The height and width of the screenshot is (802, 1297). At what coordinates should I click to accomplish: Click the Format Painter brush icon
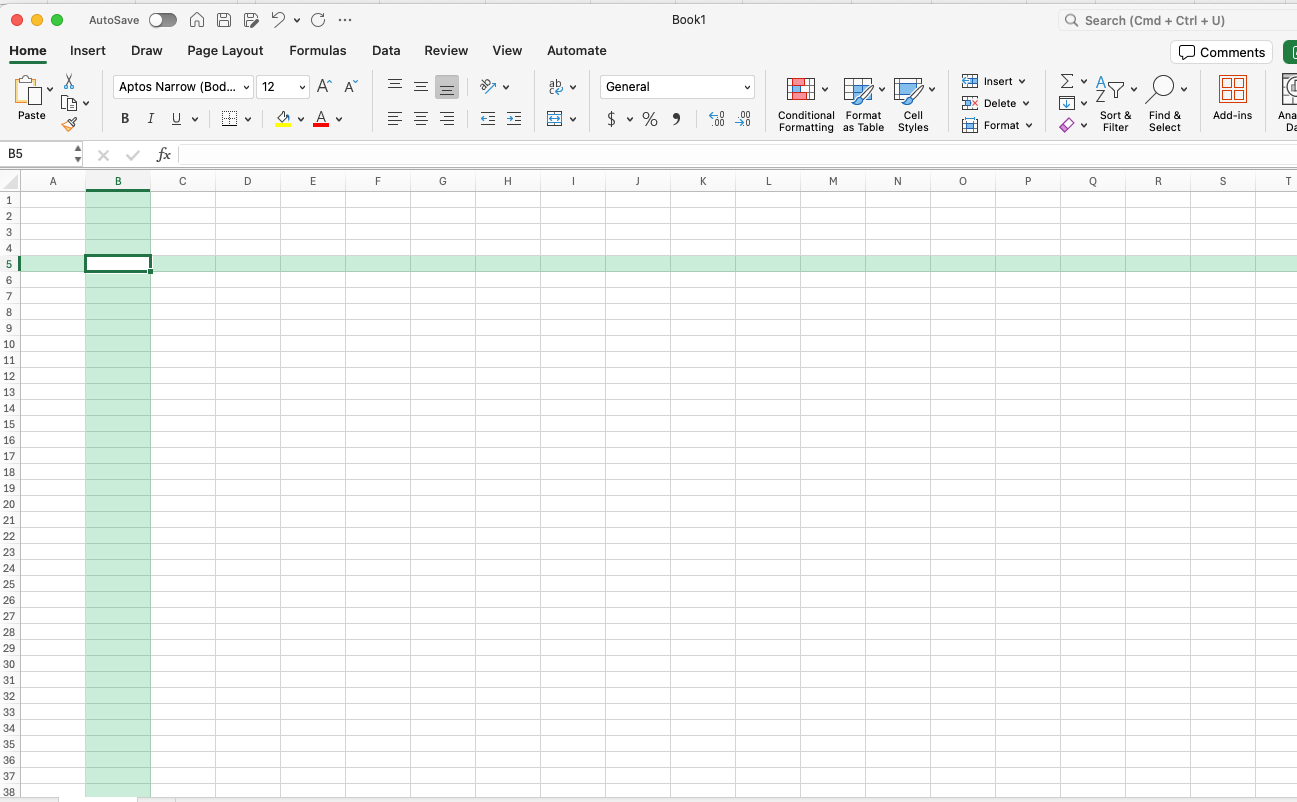[x=69, y=124]
